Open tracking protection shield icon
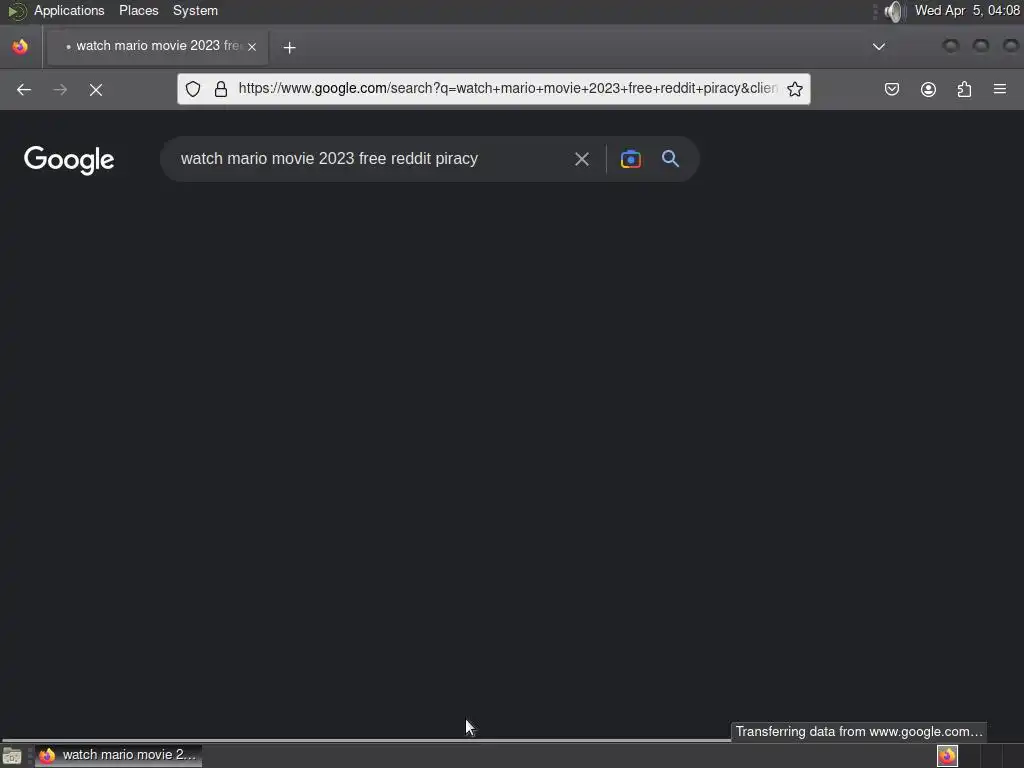 tap(193, 89)
